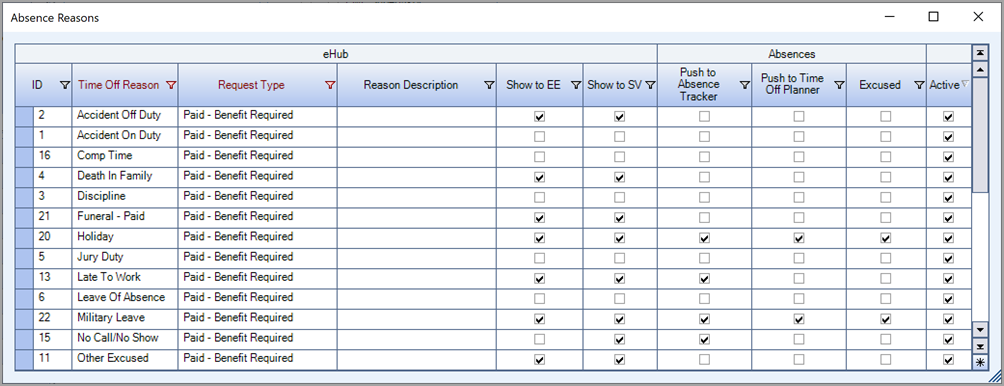This screenshot has width=1004, height=386.
Task: Click the scroll down arrow button
Action: [x=980, y=330]
